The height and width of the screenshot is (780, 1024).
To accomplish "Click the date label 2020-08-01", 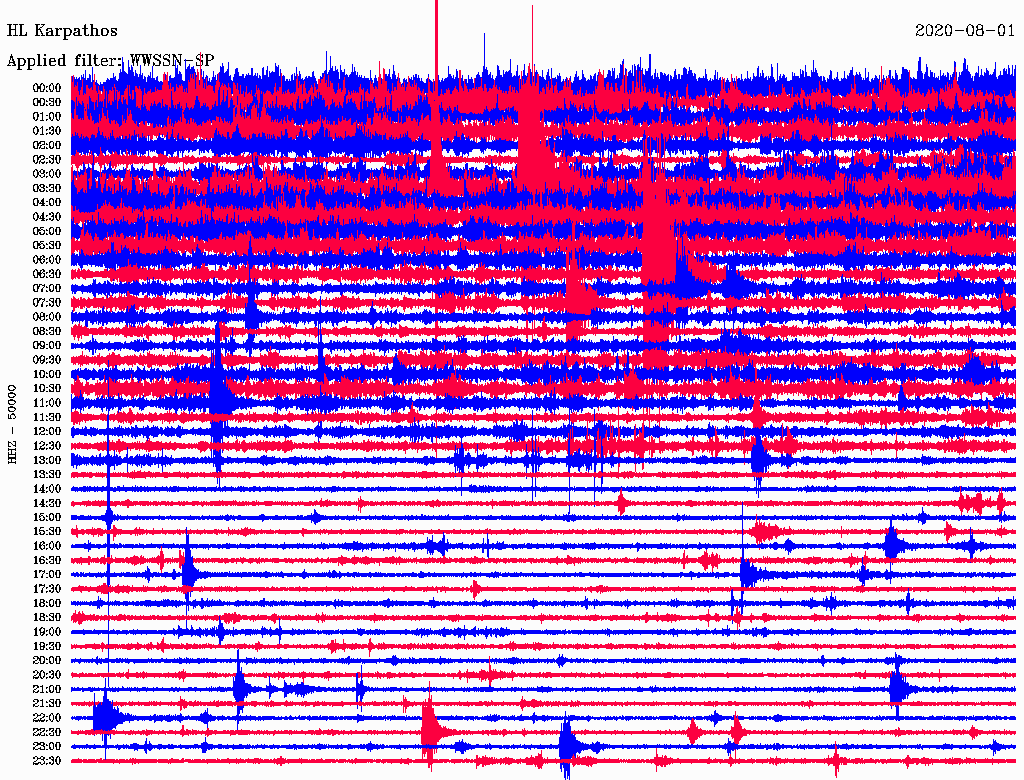I will click(x=965, y=31).
